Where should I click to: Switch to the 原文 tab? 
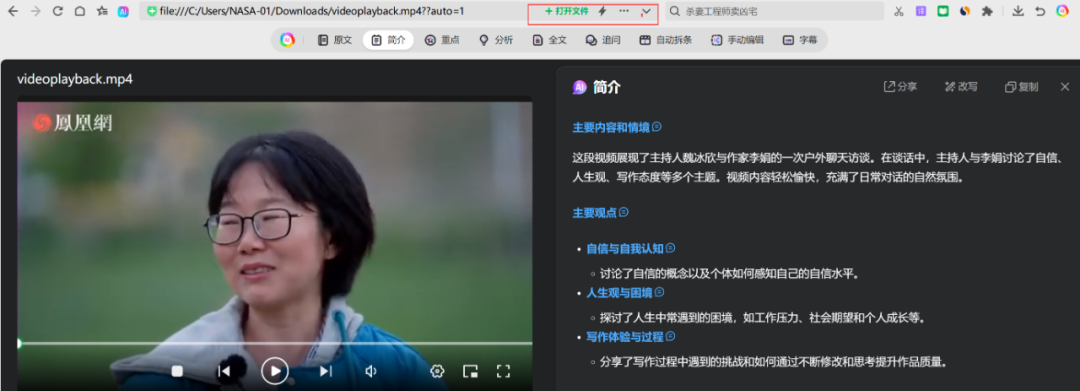pos(335,40)
